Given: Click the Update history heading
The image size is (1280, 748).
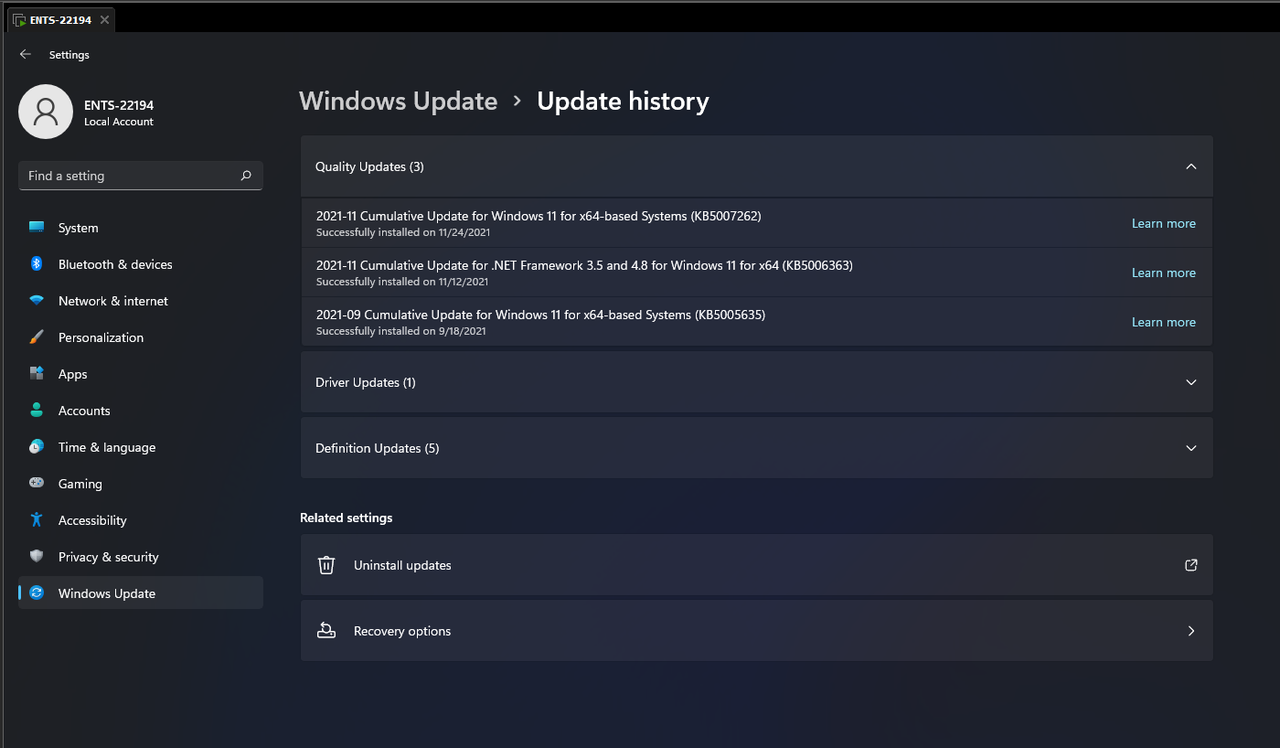Looking at the screenshot, I should [623, 101].
